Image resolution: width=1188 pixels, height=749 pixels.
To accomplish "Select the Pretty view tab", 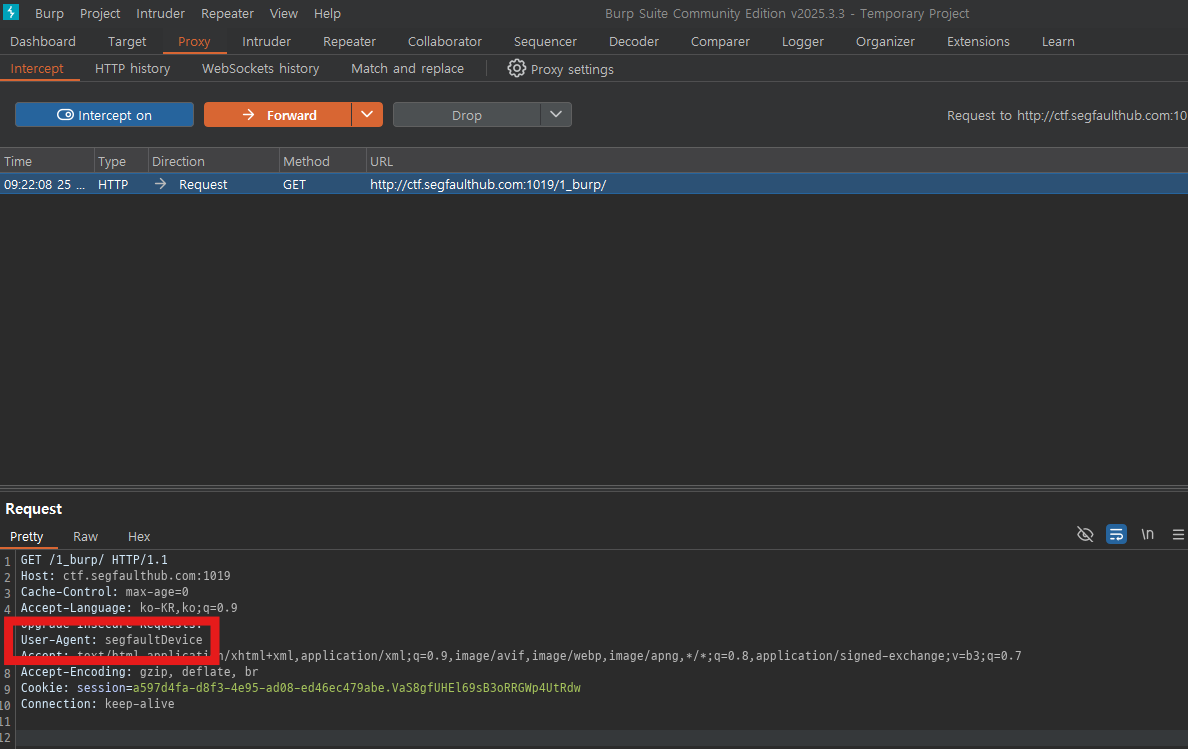I will 27,536.
